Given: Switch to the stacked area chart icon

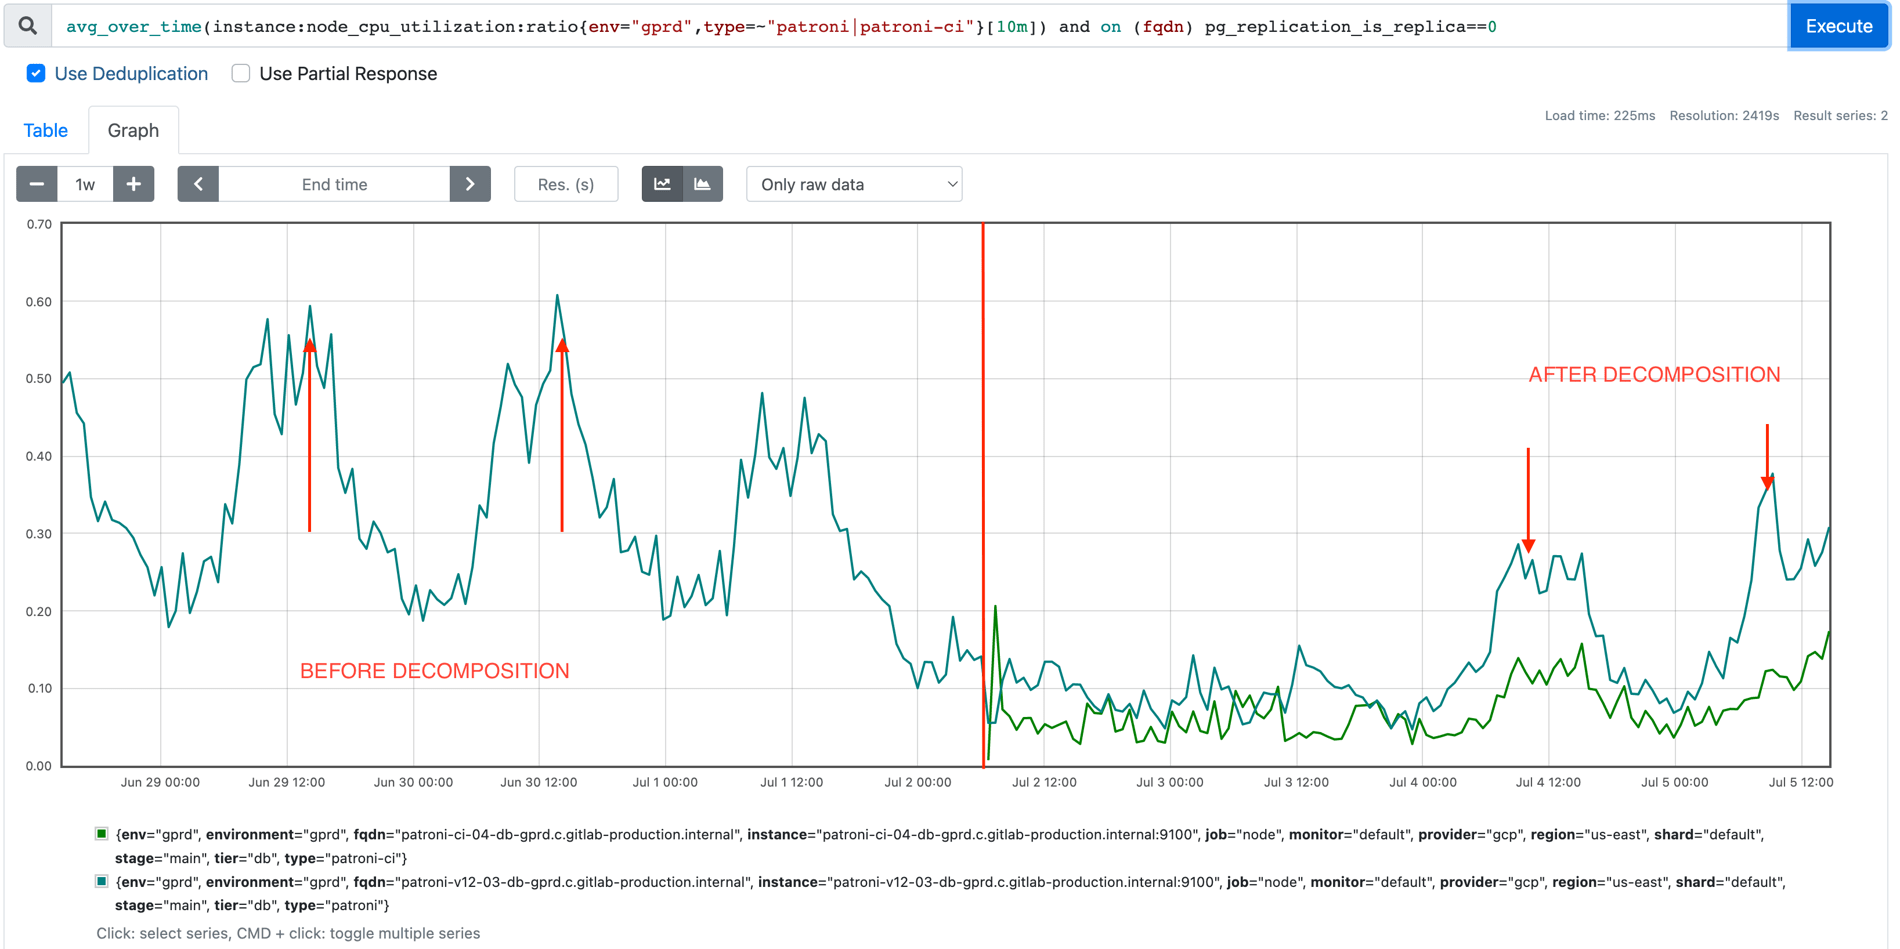Looking at the screenshot, I should click(x=703, y=184).
